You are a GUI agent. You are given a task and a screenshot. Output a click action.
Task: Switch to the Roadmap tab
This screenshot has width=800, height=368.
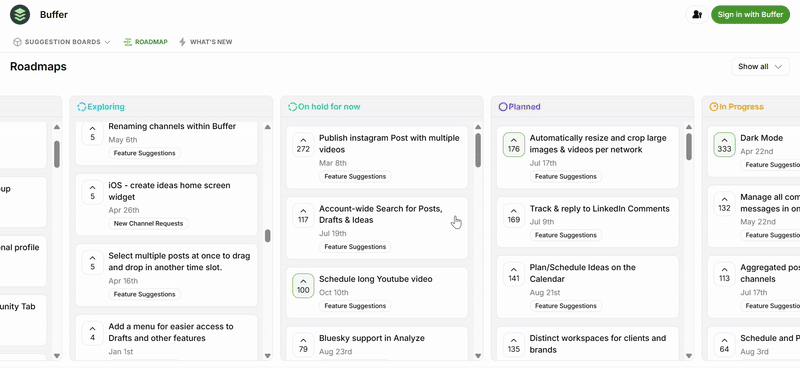pos(145,42)
